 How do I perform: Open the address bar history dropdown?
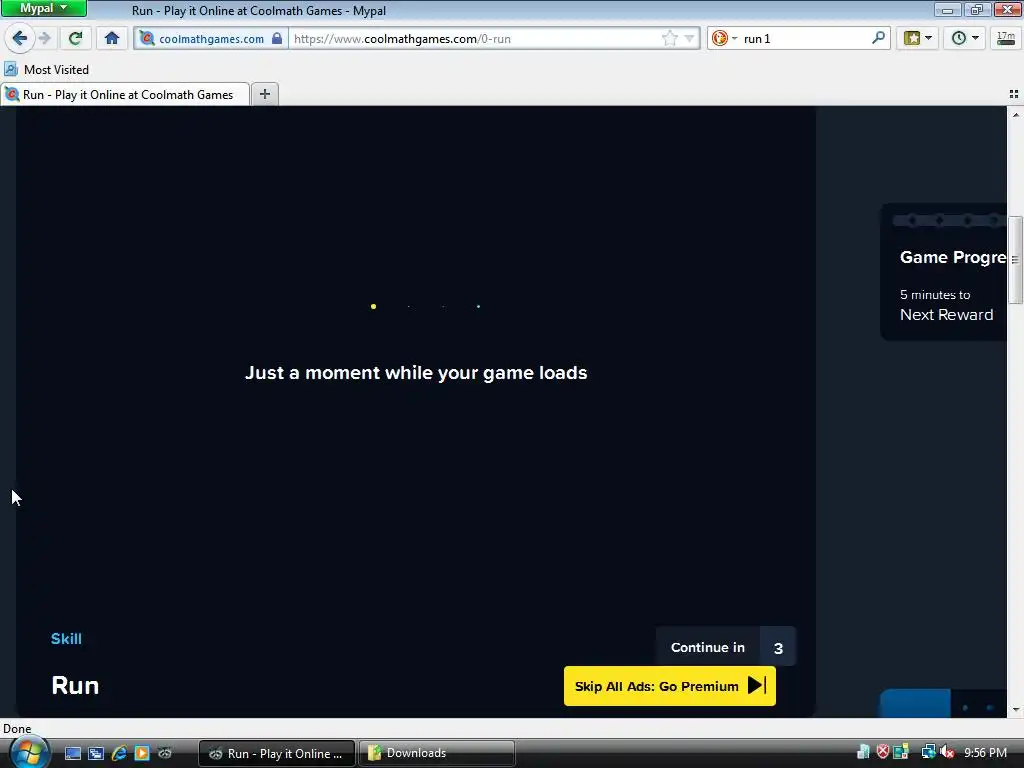(689, 39)
